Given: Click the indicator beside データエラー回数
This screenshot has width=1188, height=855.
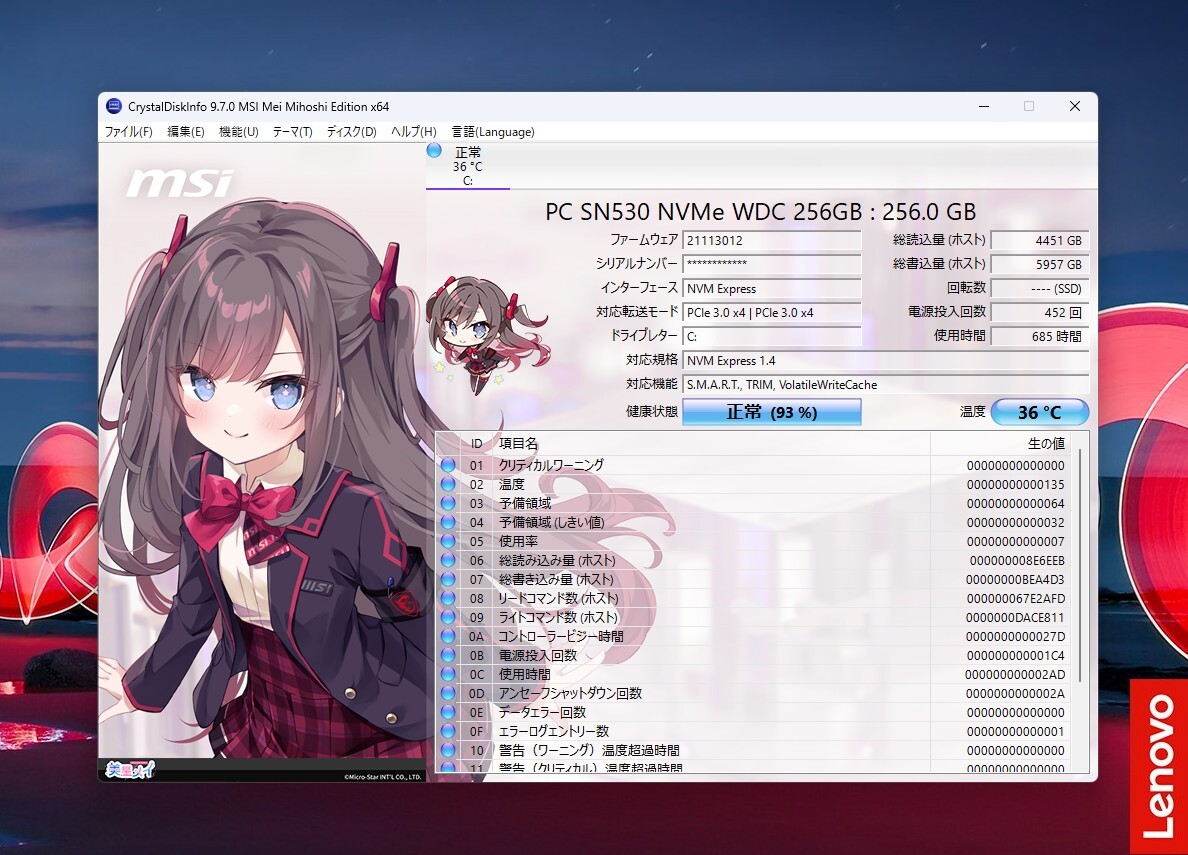Looking at the screenshot, I should pos(447,712).
